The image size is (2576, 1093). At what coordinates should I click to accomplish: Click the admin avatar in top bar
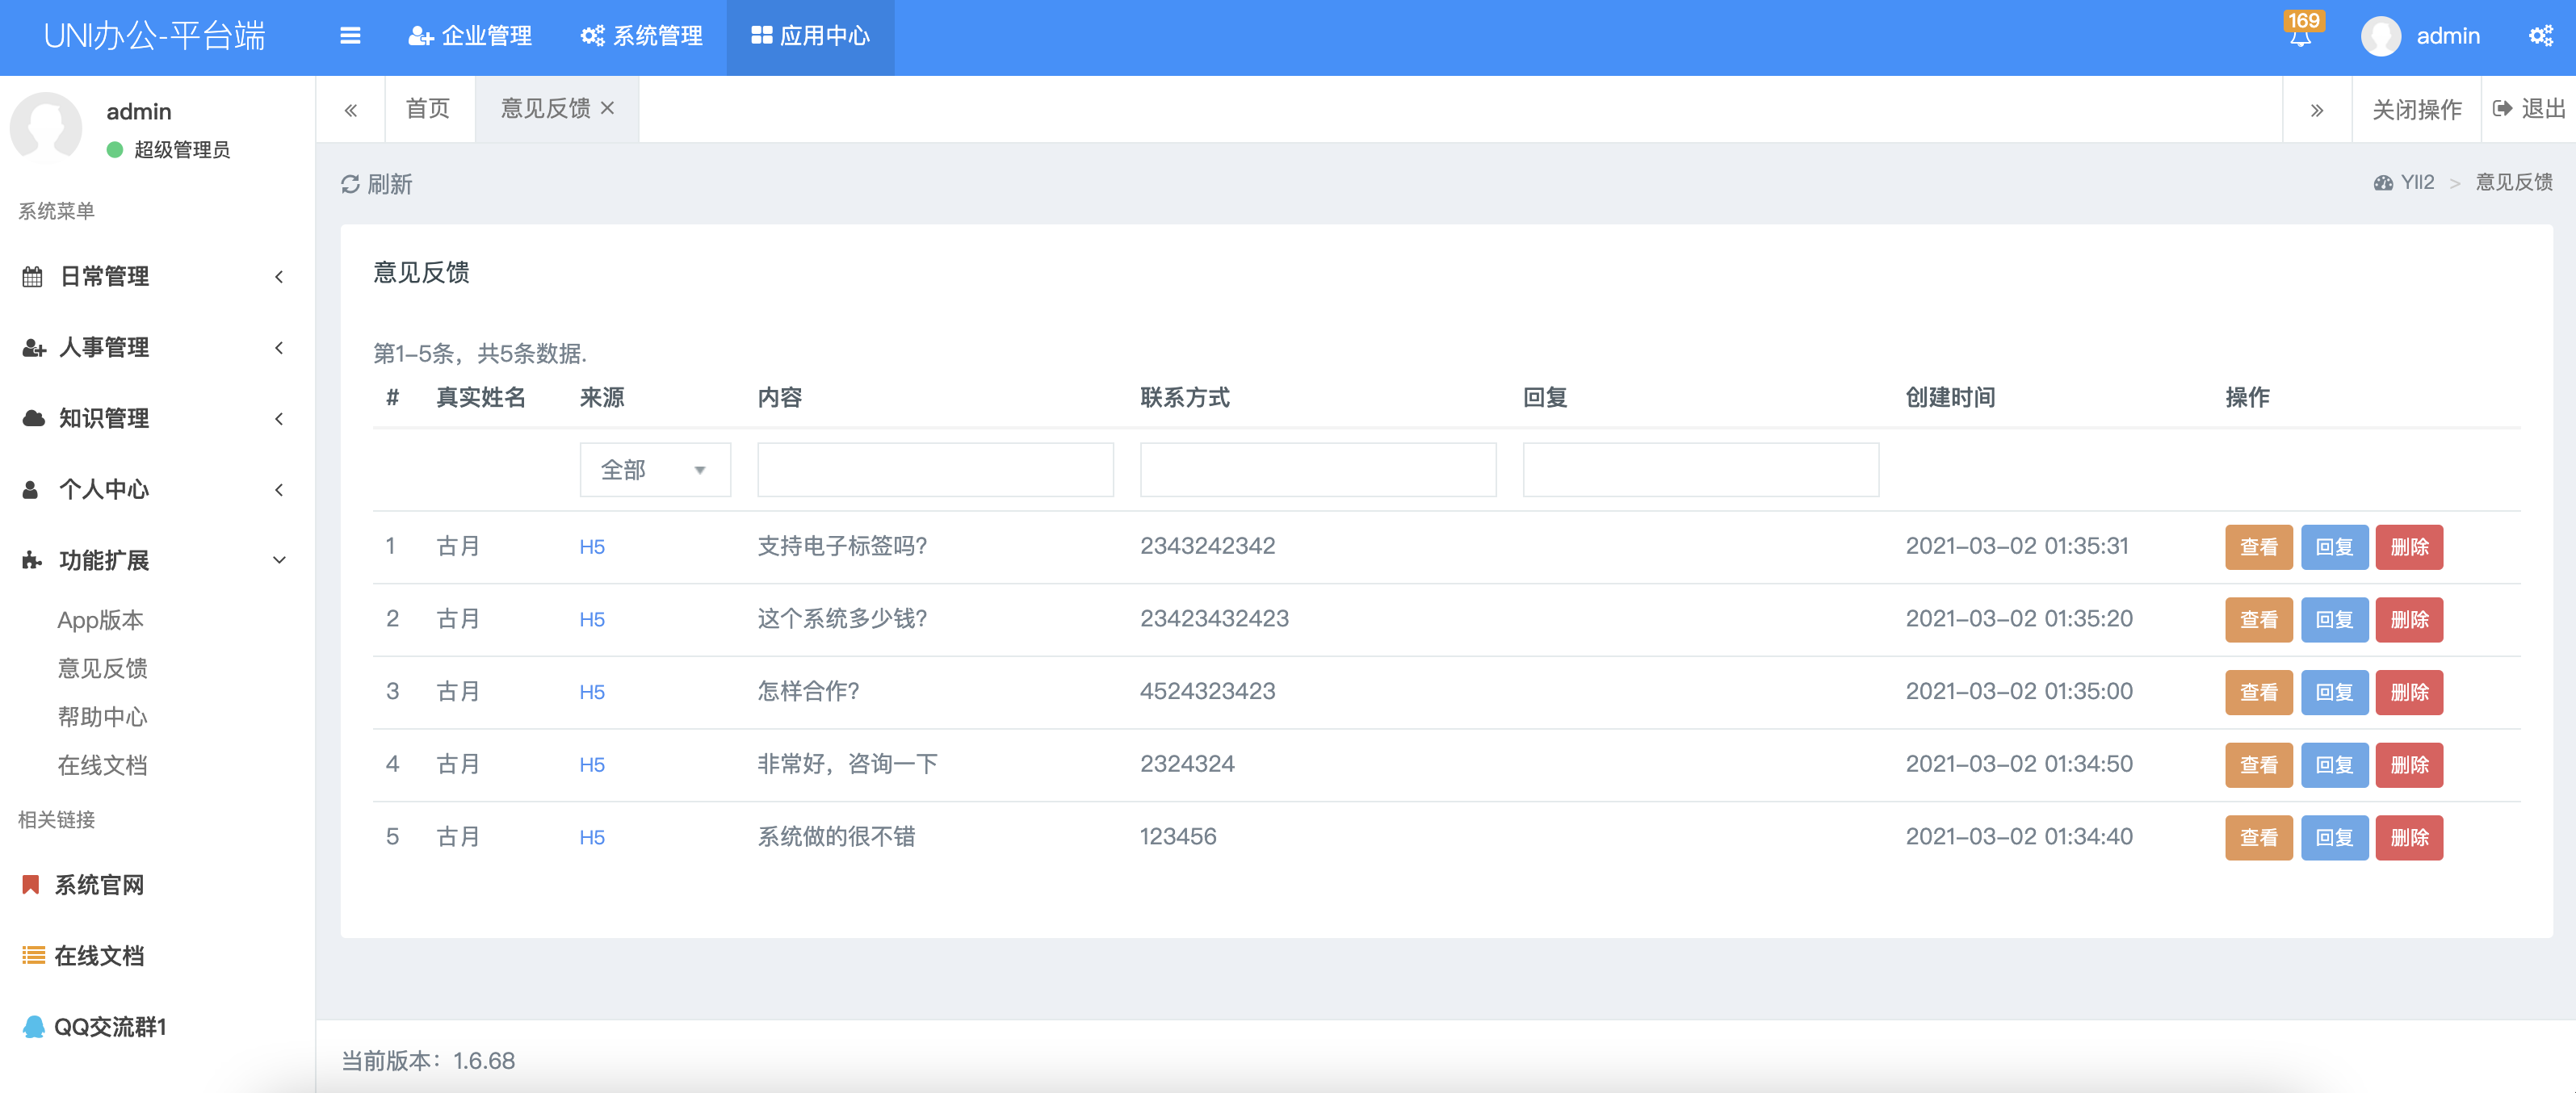pyautogui.click(x=2380, y=36)
